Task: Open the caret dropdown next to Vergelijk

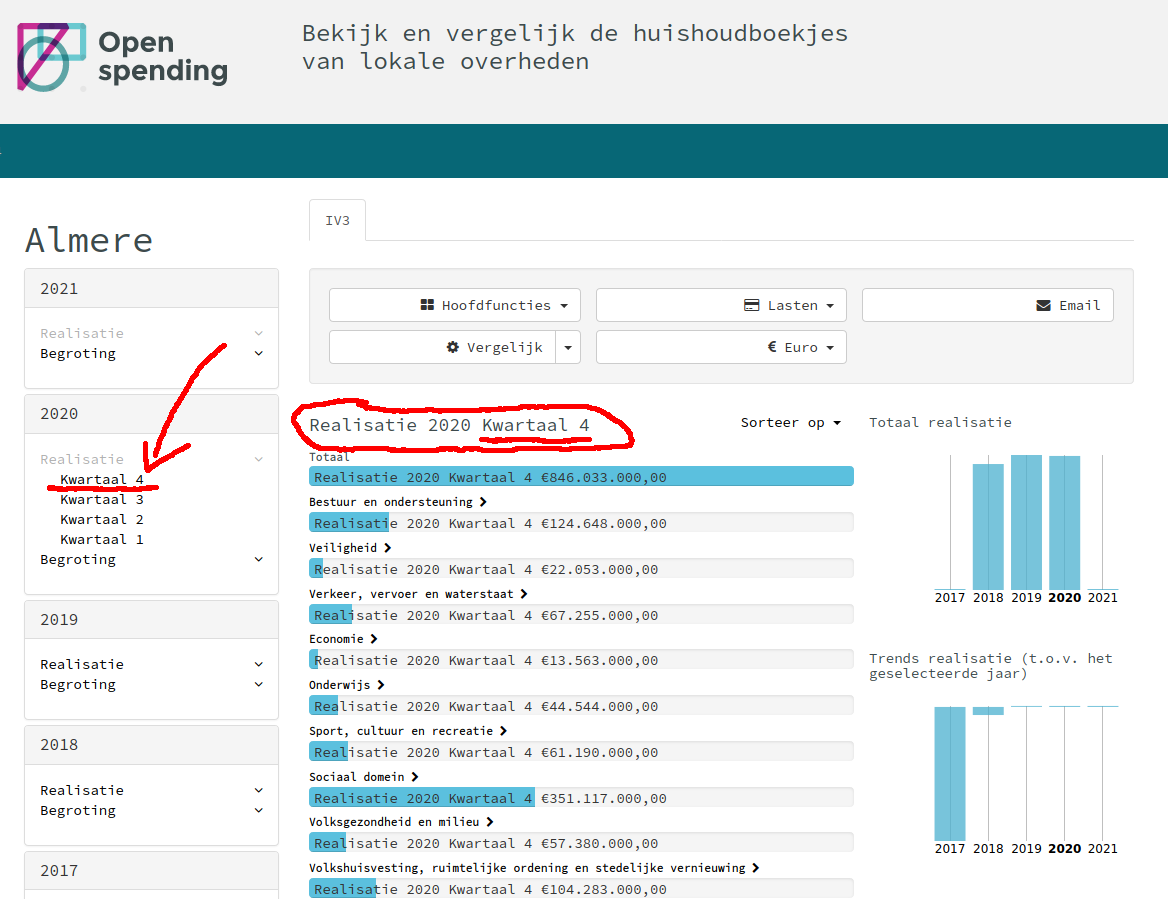Action: pos(568,347)
